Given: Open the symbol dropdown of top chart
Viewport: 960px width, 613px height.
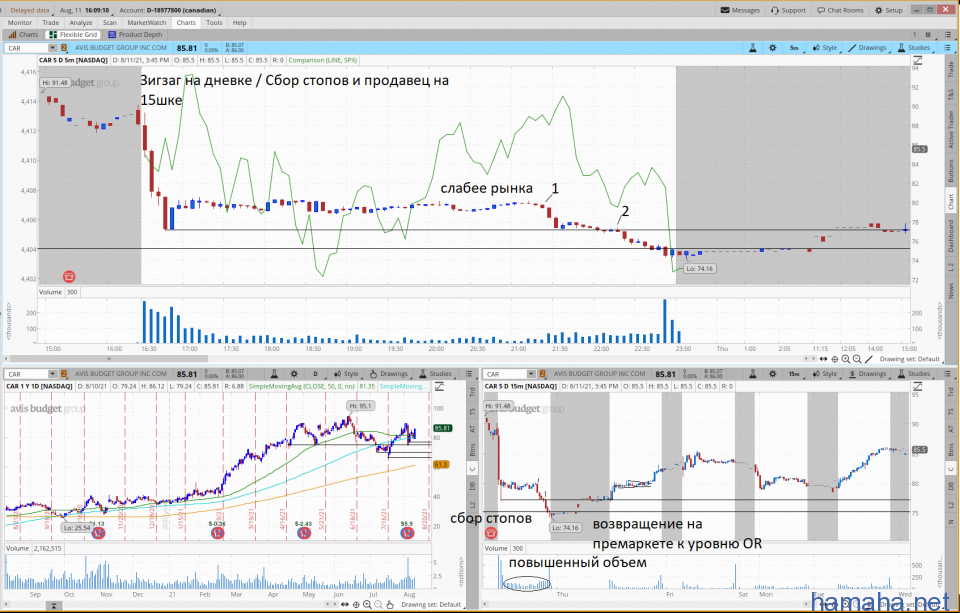Looking at the screenshot, I should [53, 48].
